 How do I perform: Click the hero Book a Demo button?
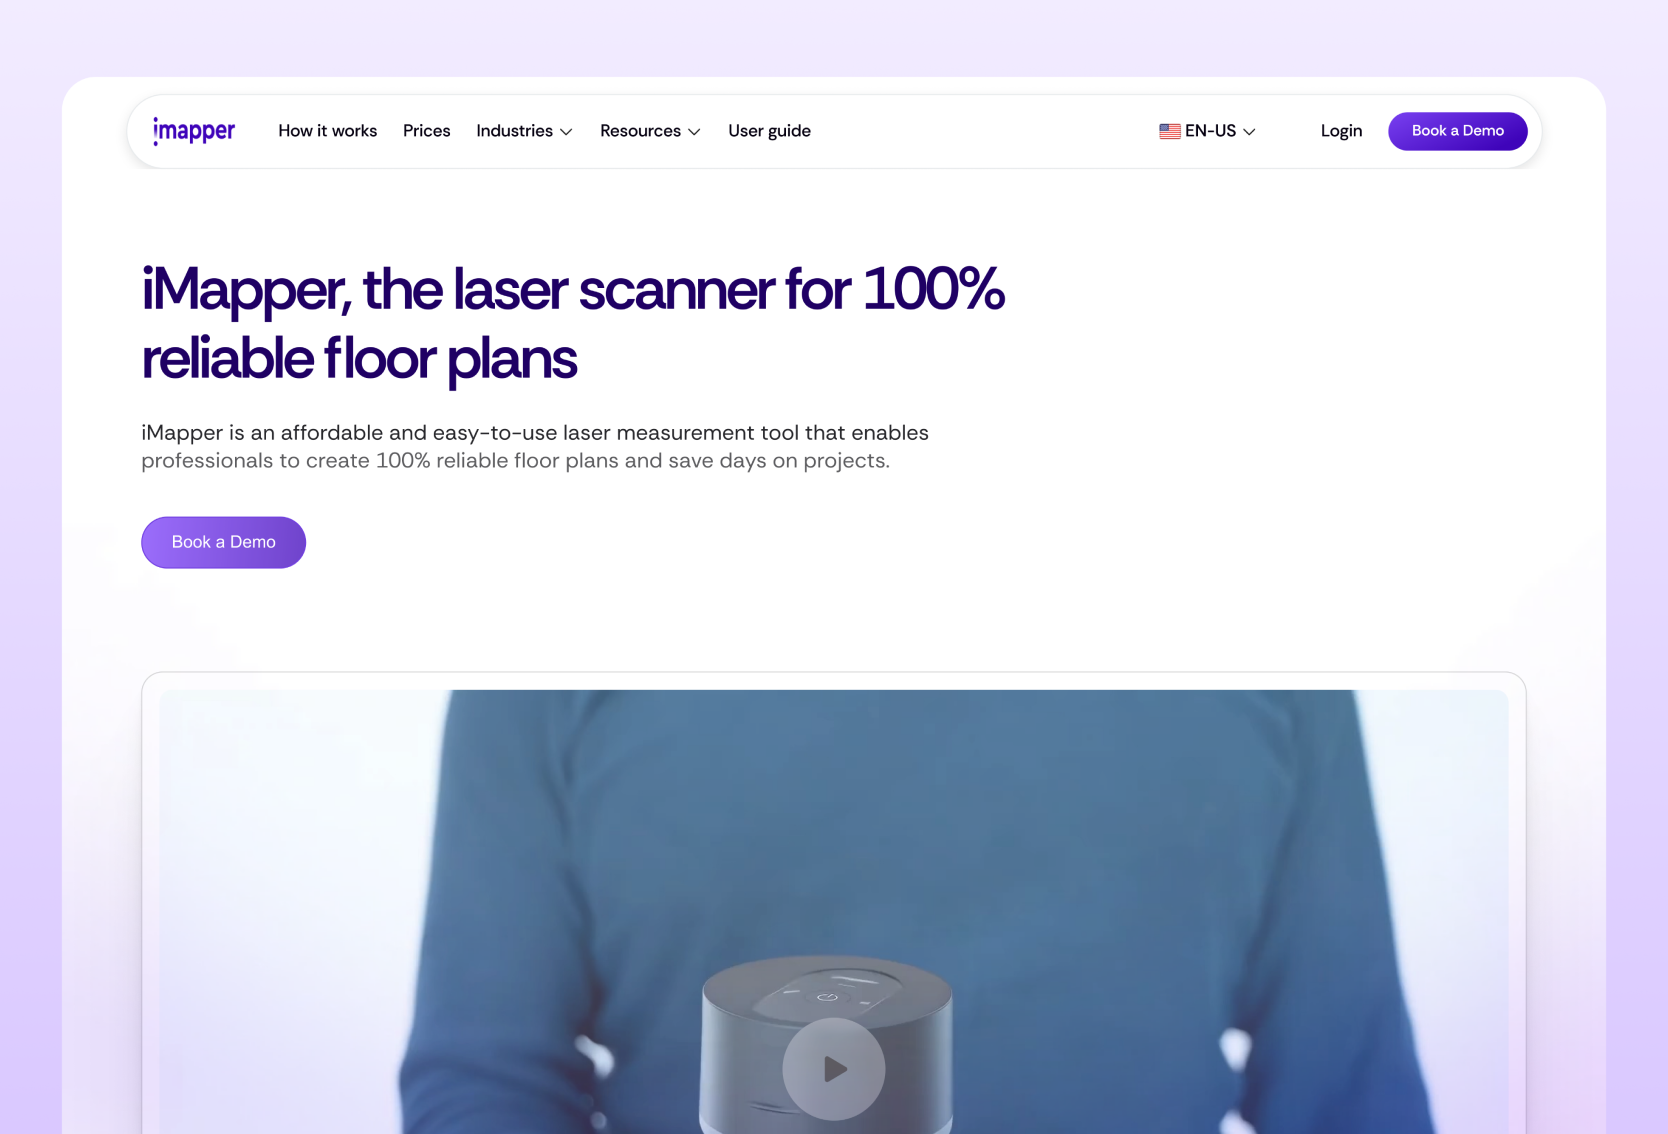(223, 542)
